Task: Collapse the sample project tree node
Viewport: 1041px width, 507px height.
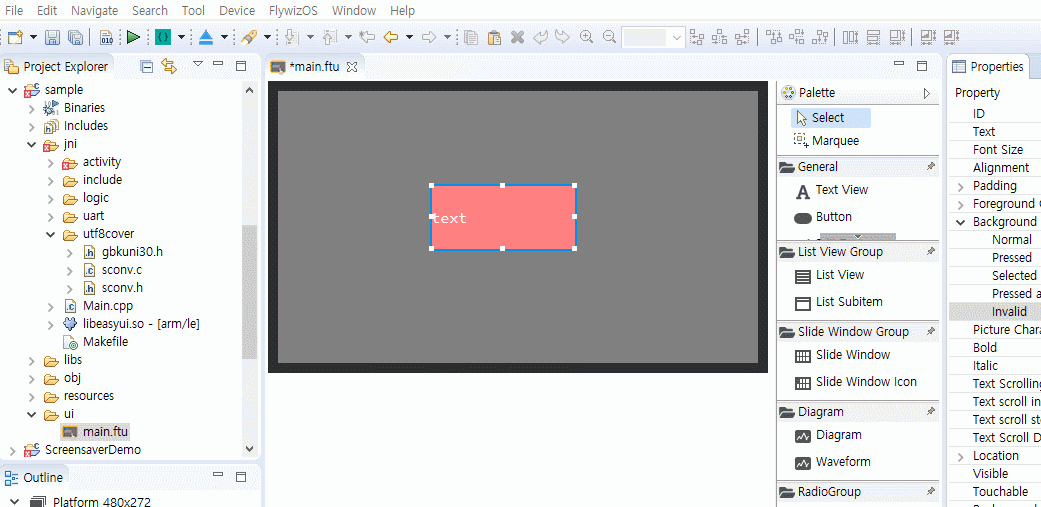Action: pos(13,90)
